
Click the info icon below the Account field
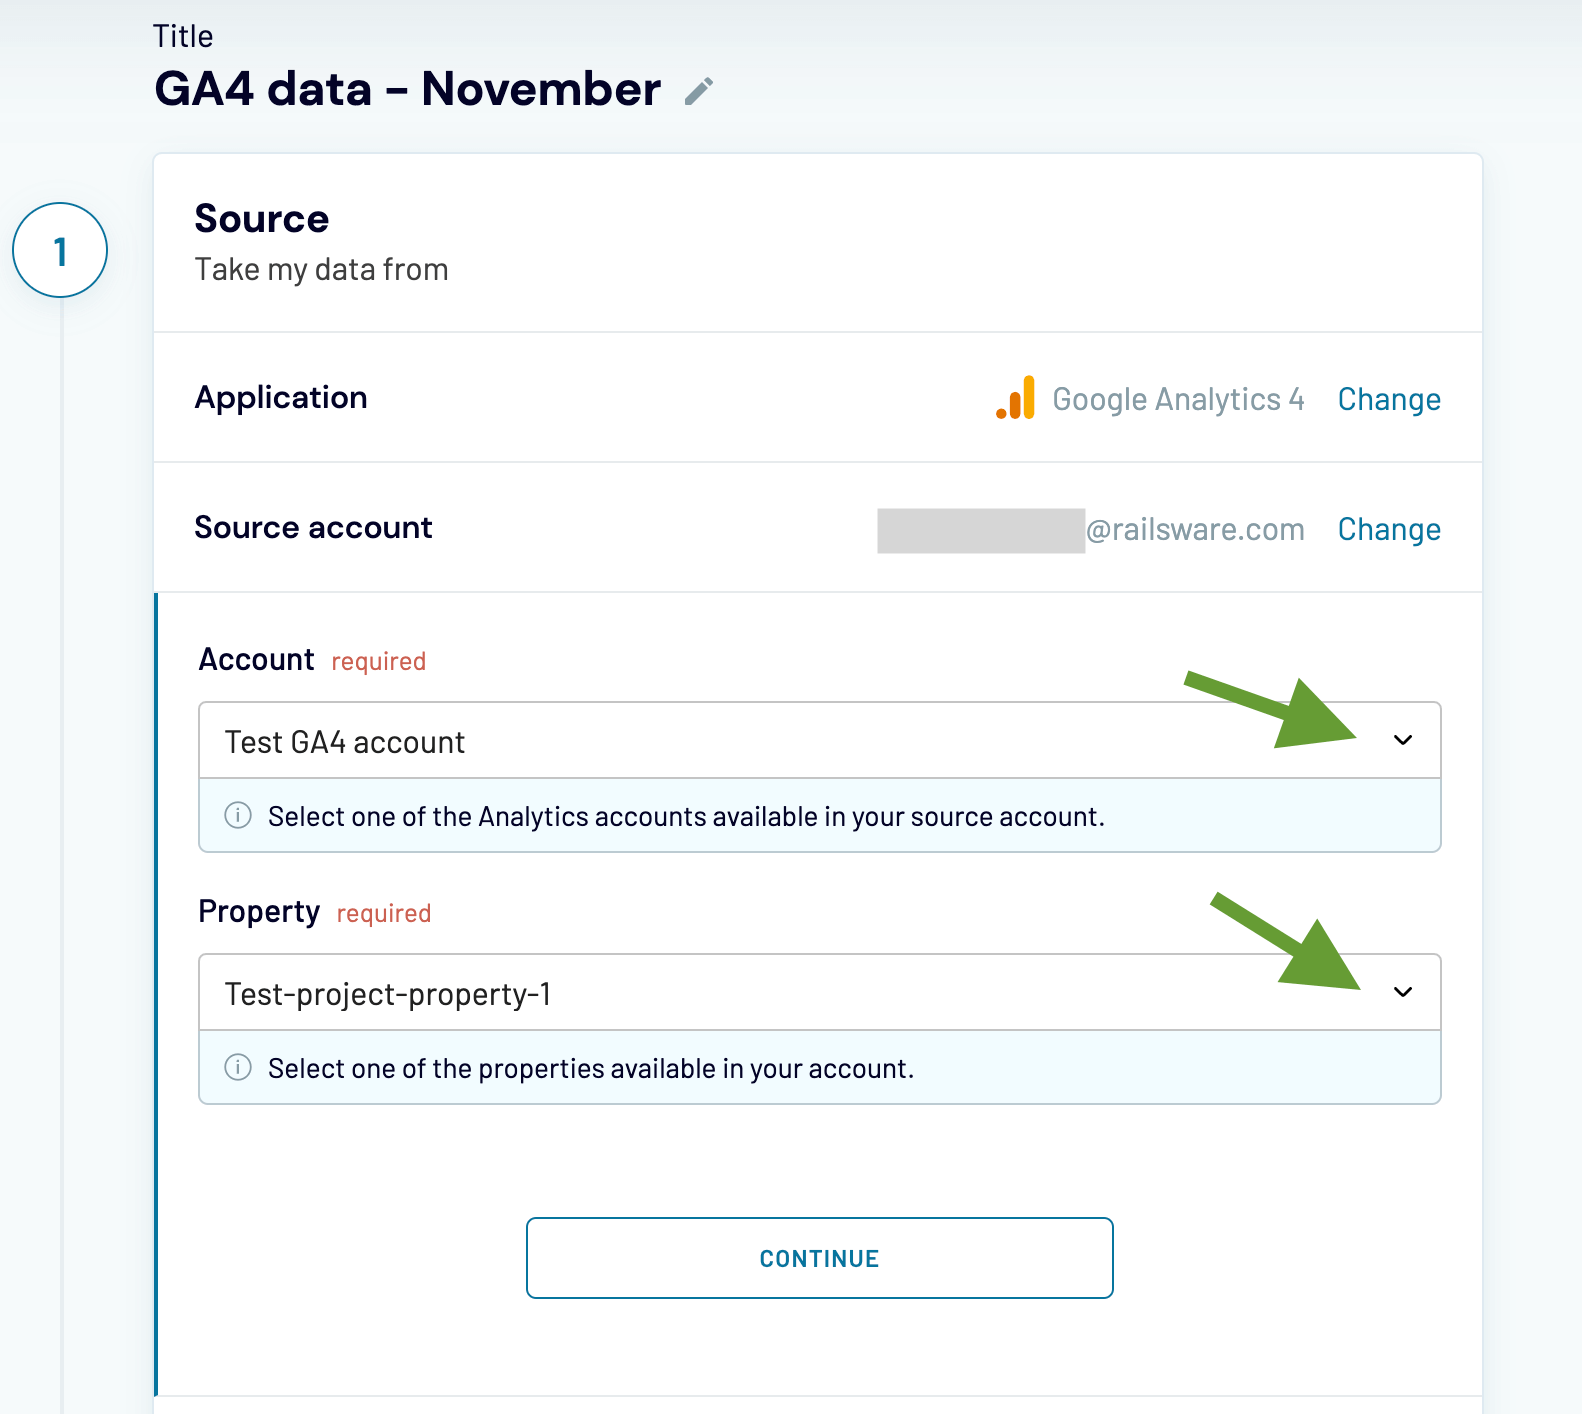tap(237, 816)
